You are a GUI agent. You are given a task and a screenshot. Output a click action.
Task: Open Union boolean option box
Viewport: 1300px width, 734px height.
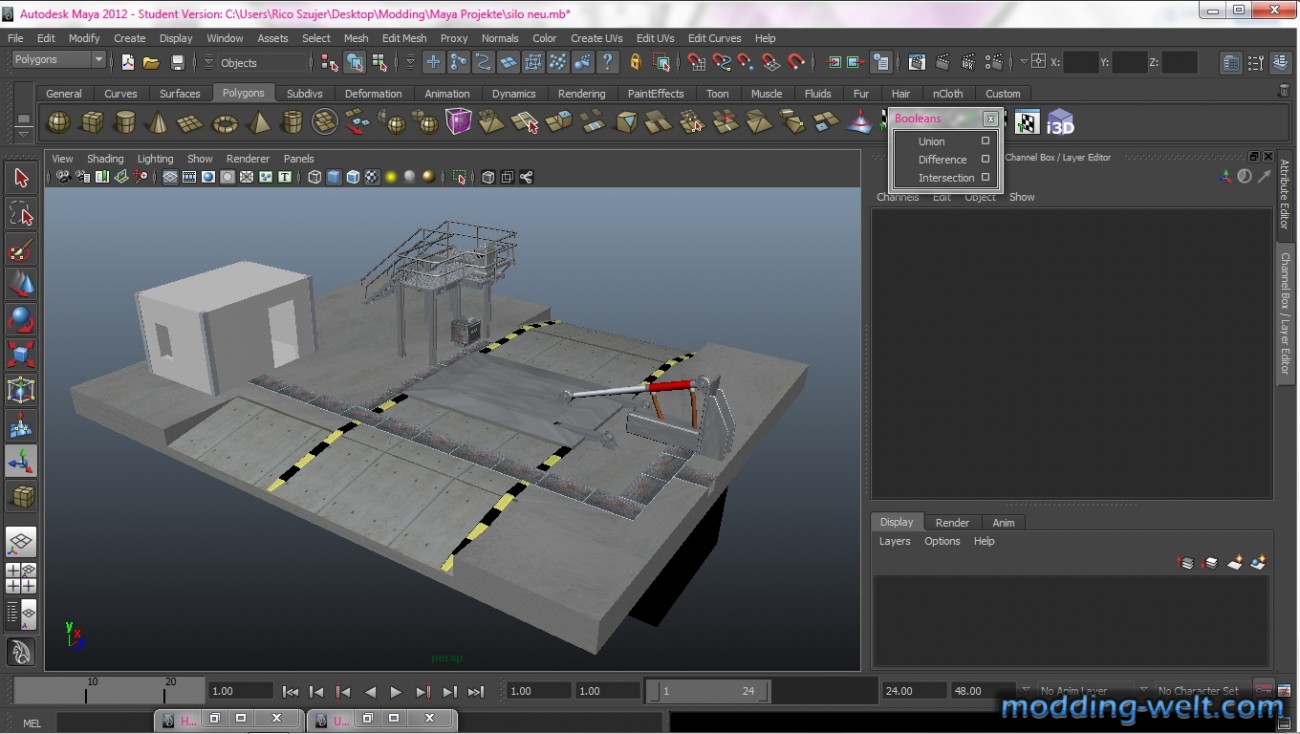click(985, 141)
